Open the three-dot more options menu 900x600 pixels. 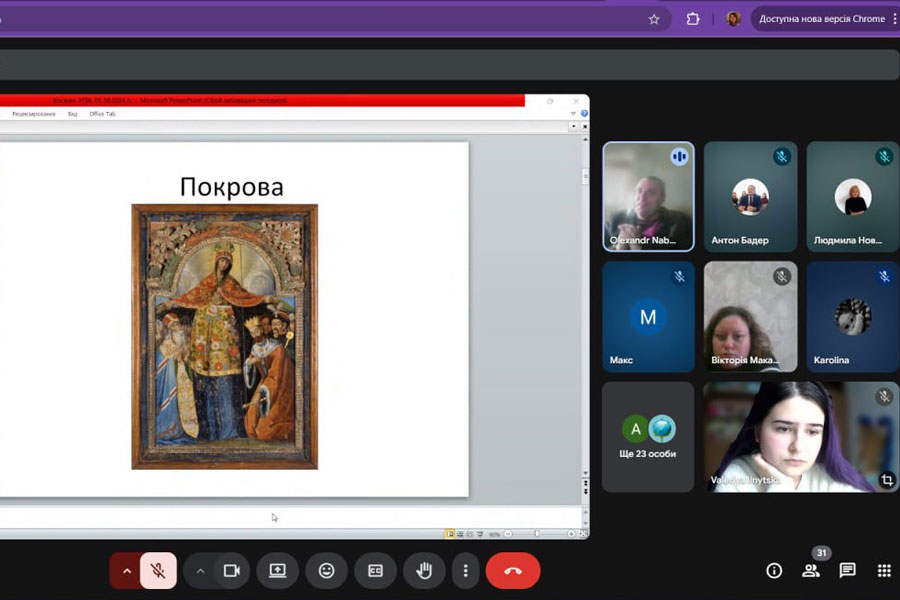coord(465,570)
